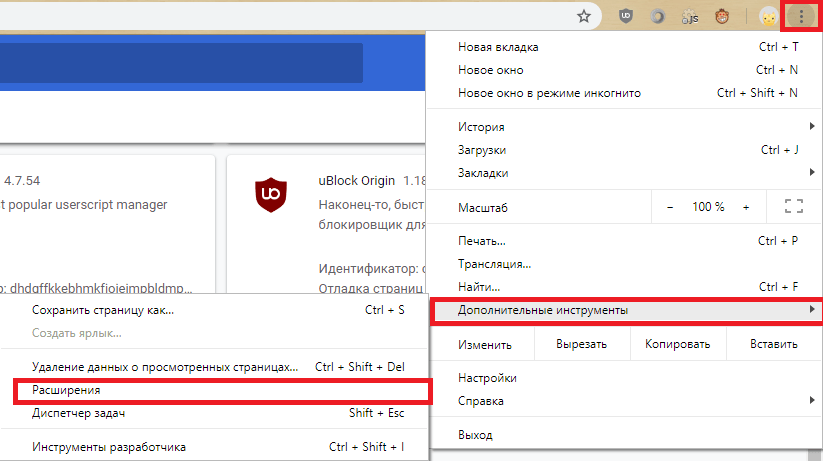Choose Трансляция... menu item
Viewport: 823px width, 461px height.
click(625, 264)
